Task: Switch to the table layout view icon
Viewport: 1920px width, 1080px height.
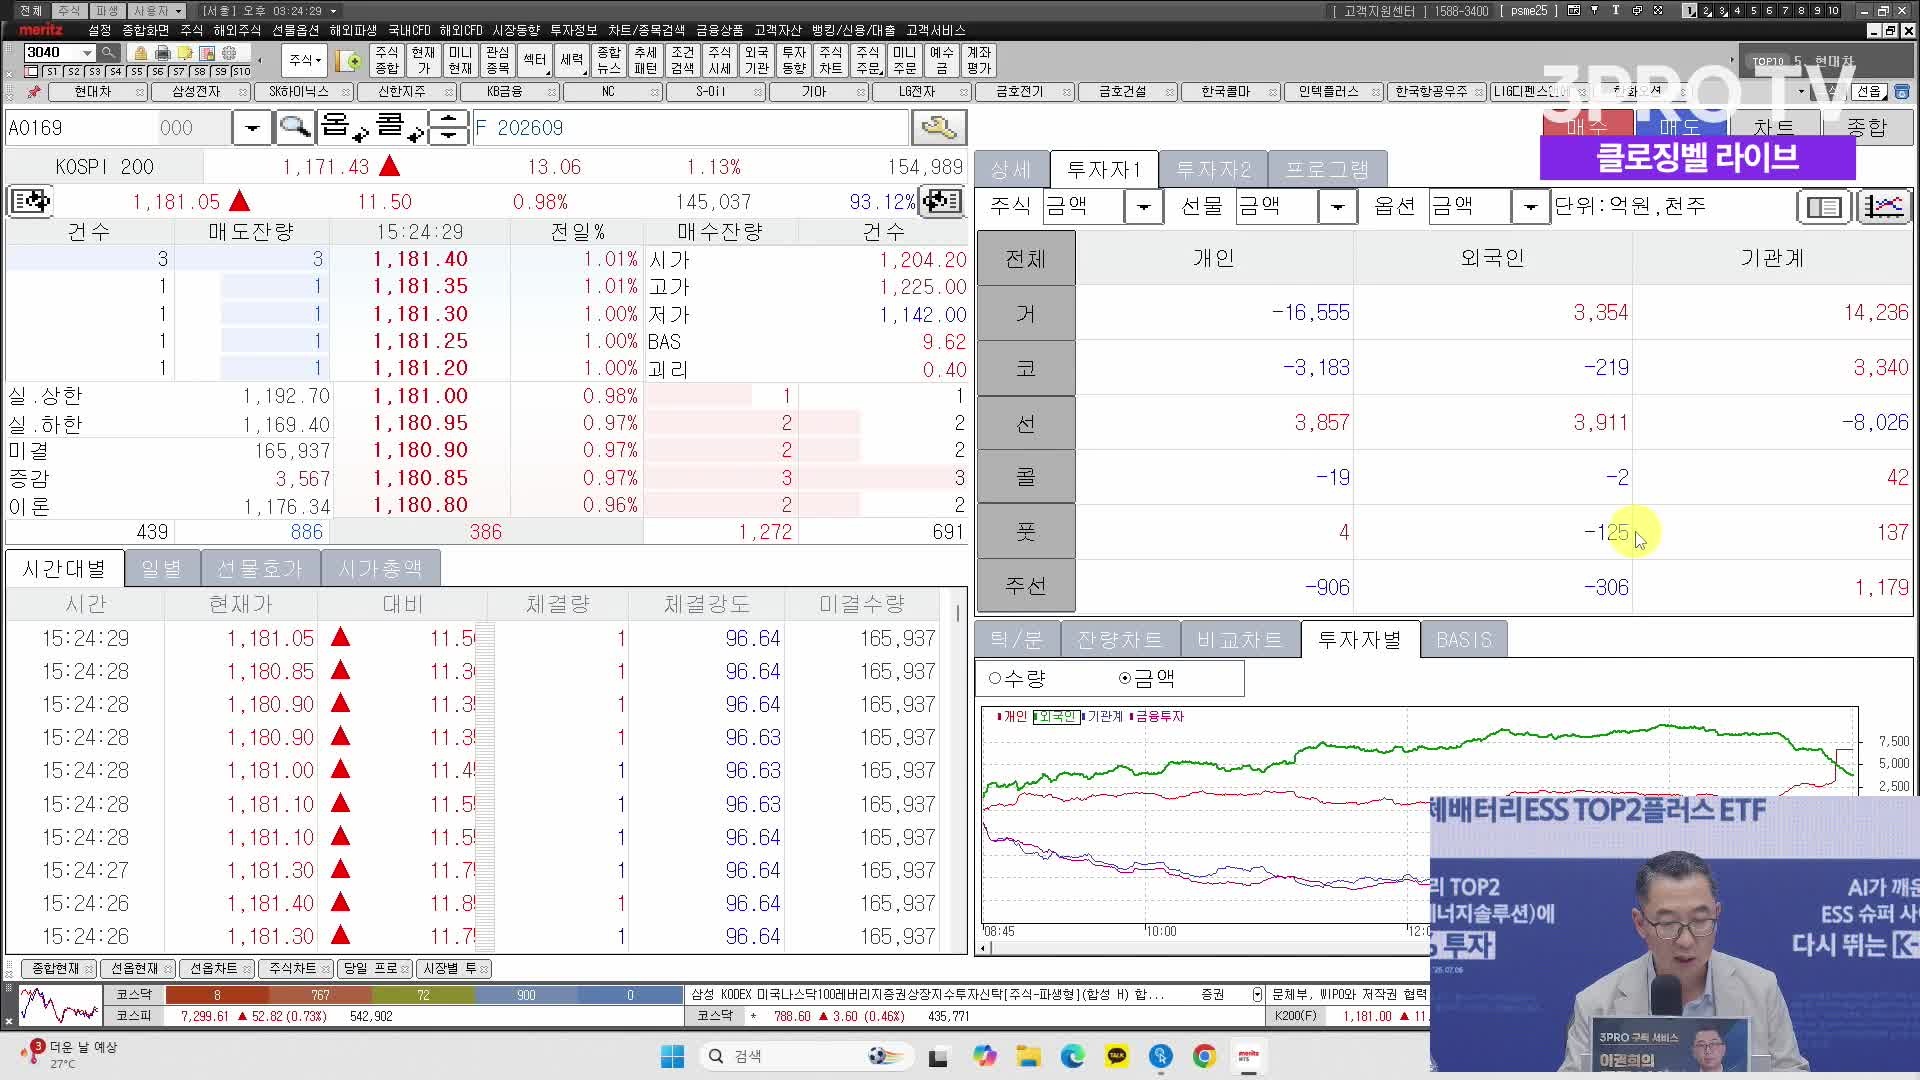Action: [x=1823, y=207]
